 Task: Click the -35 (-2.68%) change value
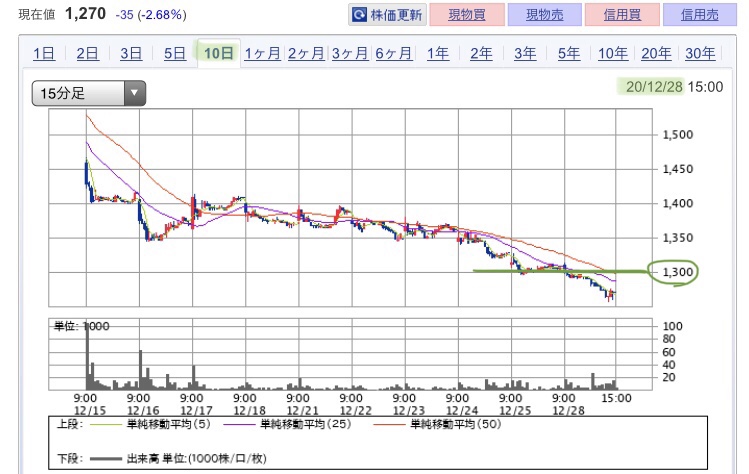point(151,15)
